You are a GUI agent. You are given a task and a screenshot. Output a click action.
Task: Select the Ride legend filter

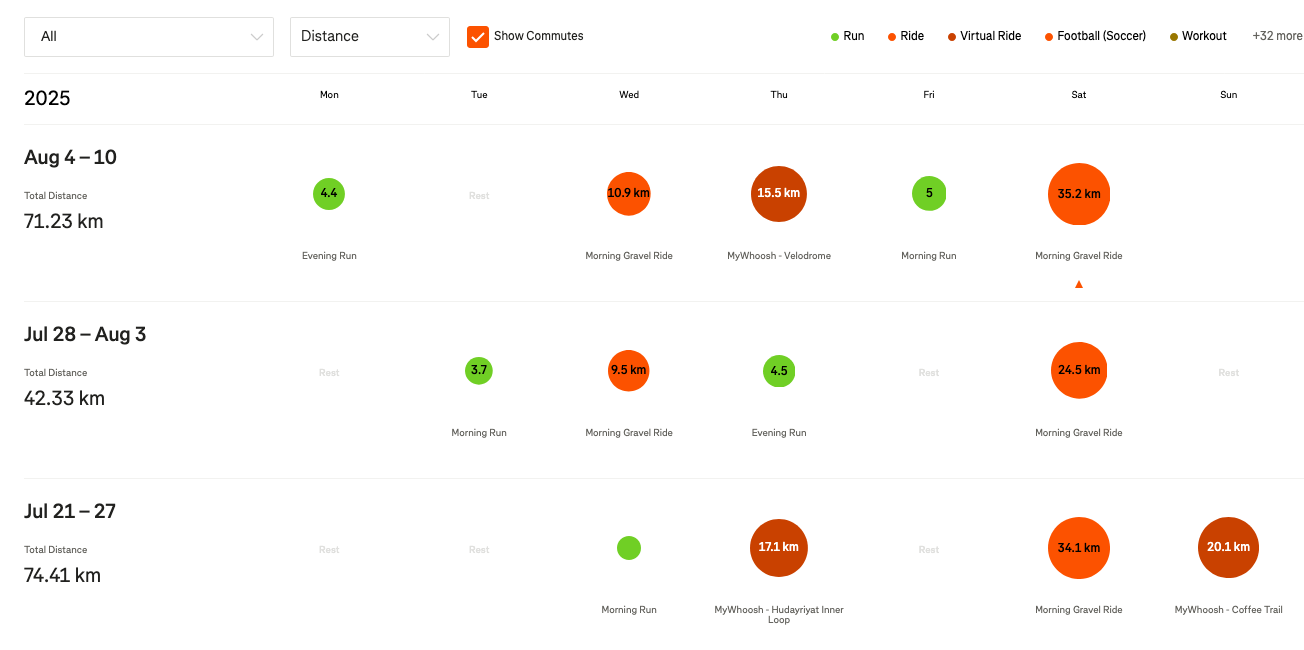tap(905, 36)
